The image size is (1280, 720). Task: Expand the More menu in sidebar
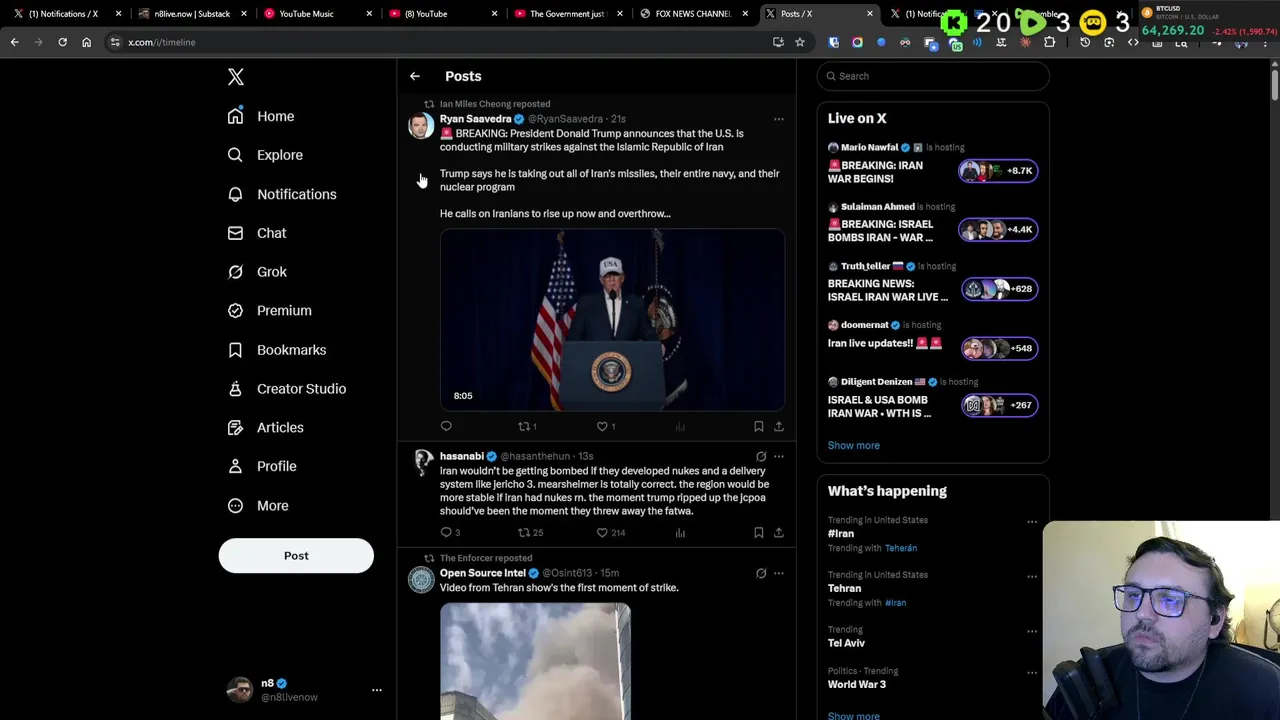pos(258,505)
